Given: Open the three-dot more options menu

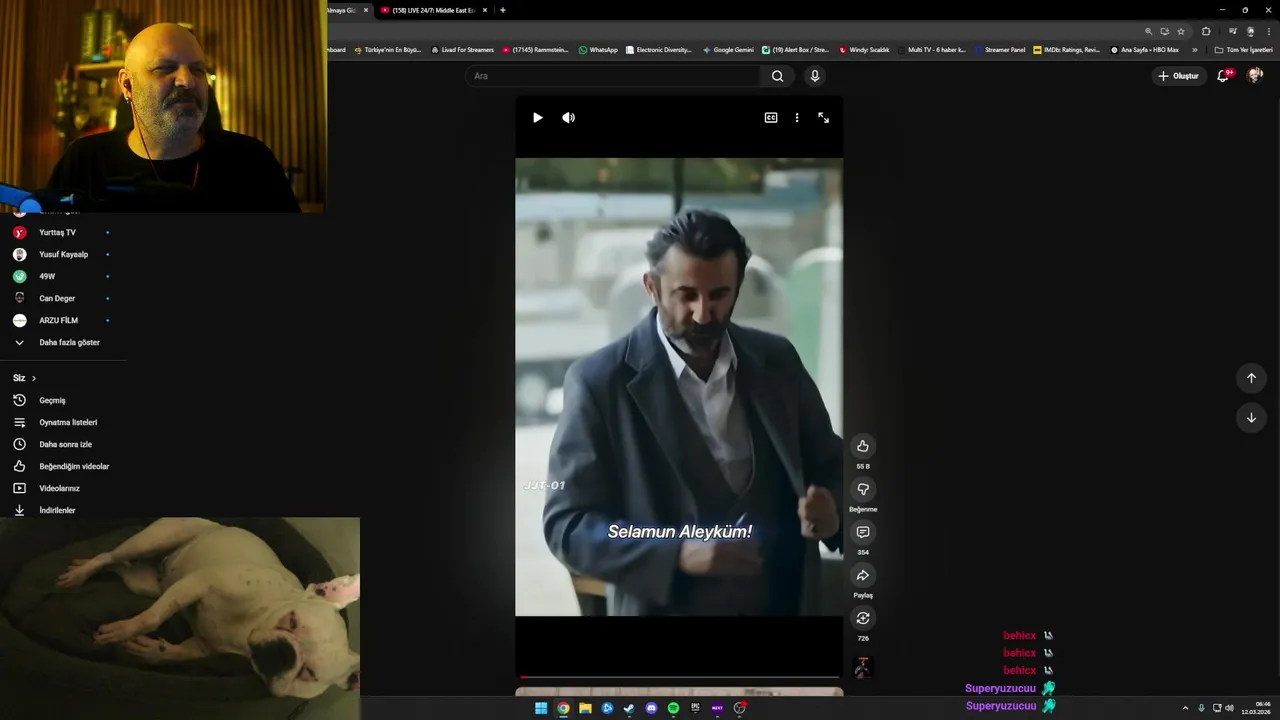Looking at the screenshot, I should tap(797, 118).
